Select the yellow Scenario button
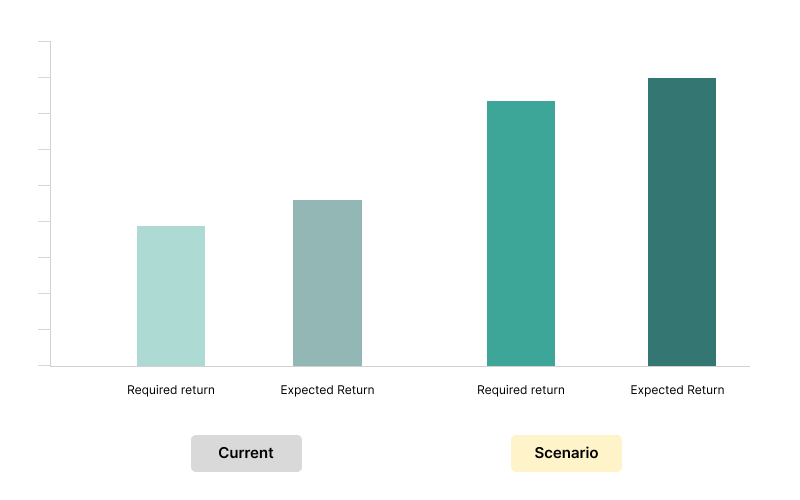The width and height of the screenshot is (800, 500). [x=566, y=453]
